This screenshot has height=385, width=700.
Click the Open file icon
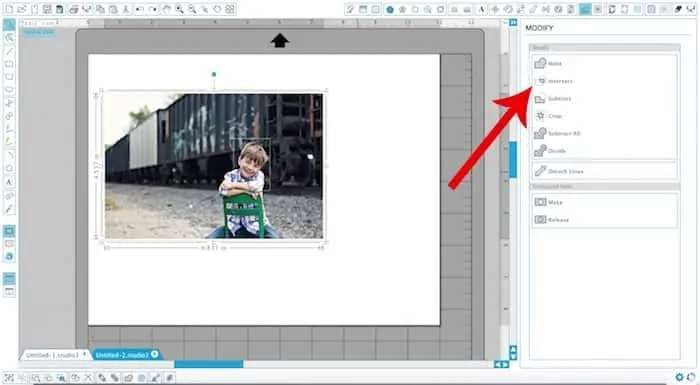click(22, 9)
